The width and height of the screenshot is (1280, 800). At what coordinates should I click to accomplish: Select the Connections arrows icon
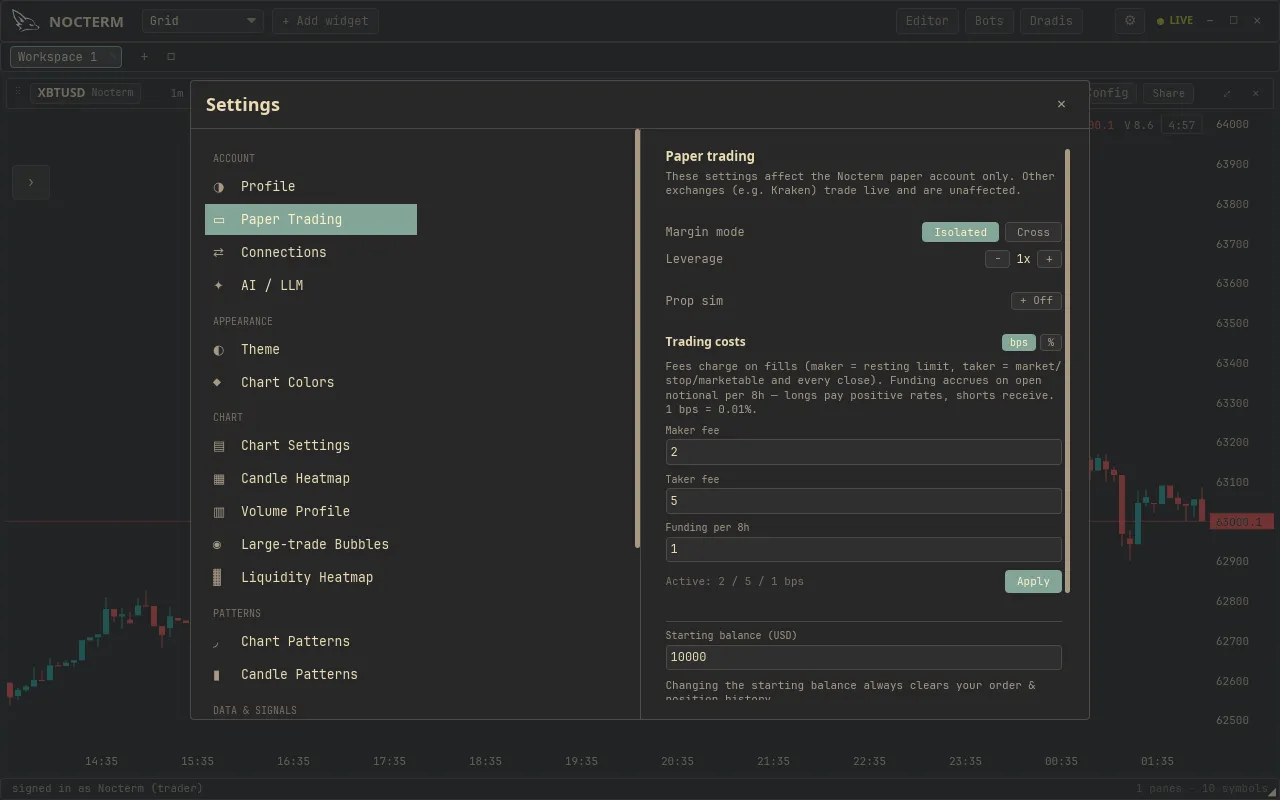click(219, 253)
